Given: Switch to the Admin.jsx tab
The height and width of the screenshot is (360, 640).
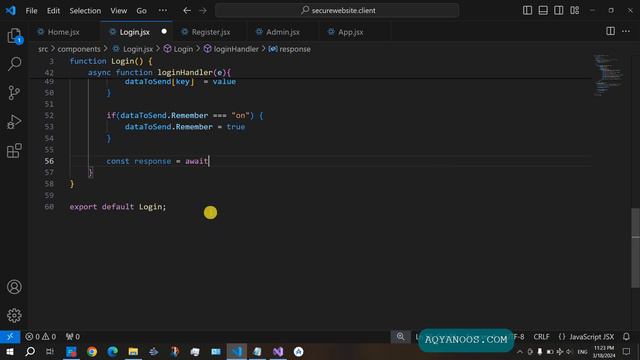Looking at the screenshot, I should coord(282,32).
